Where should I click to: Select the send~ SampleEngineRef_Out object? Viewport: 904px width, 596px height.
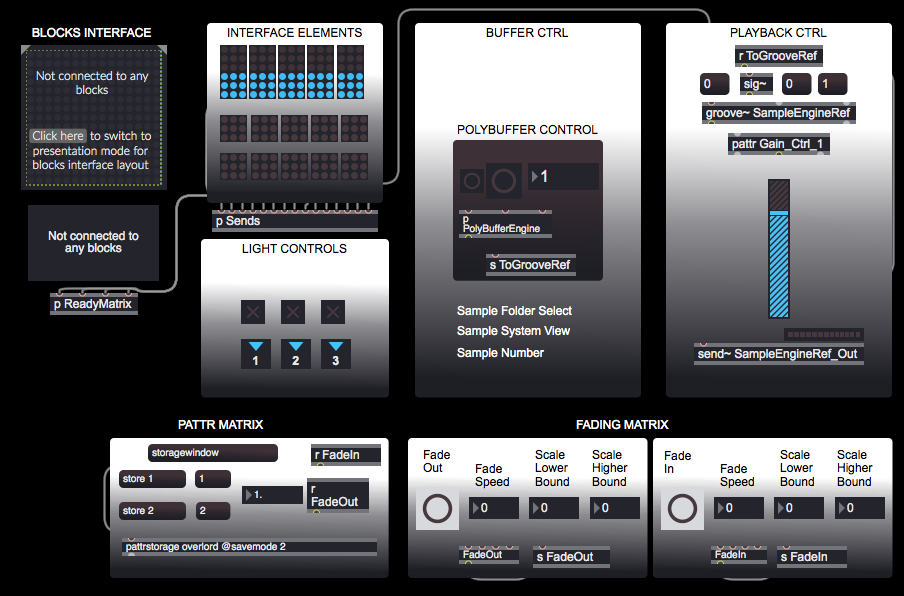(x=778, y=354)
